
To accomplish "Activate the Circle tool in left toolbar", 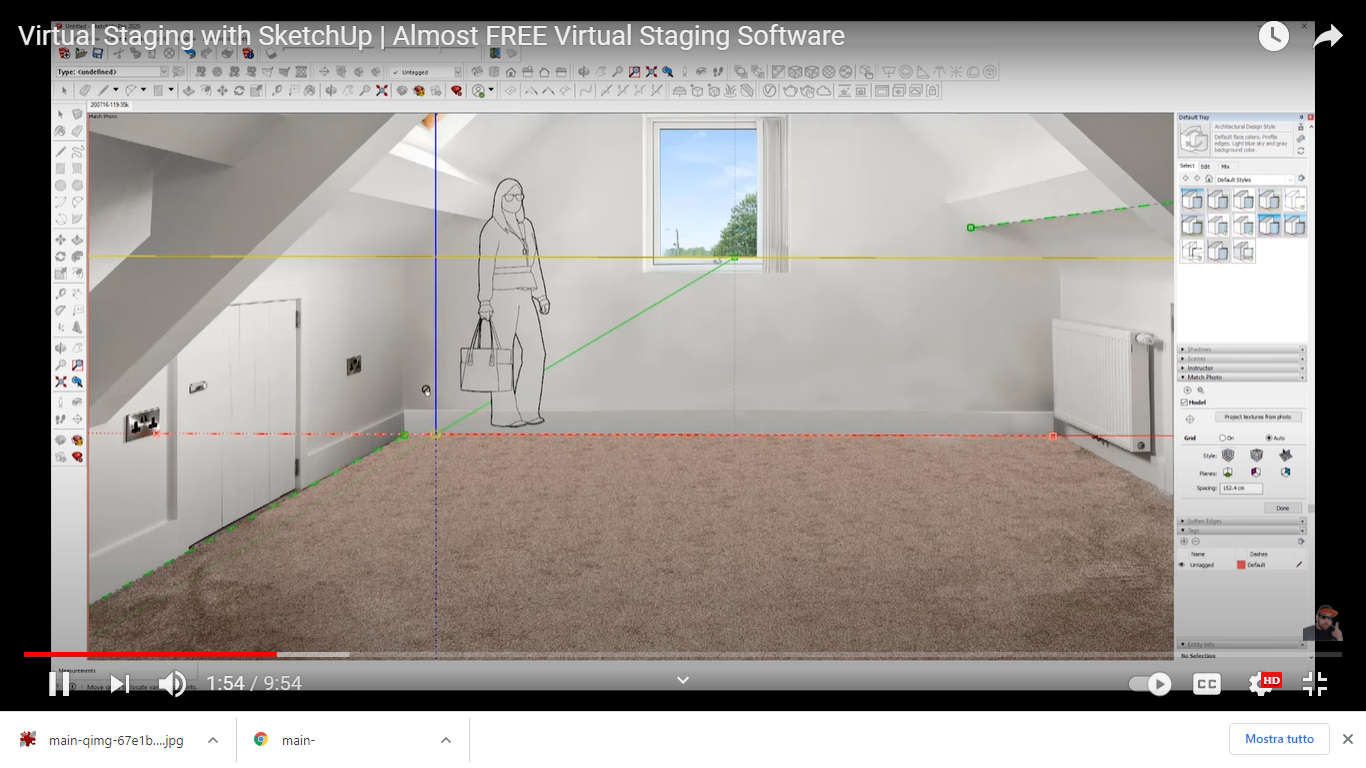I will pos(60,186).
